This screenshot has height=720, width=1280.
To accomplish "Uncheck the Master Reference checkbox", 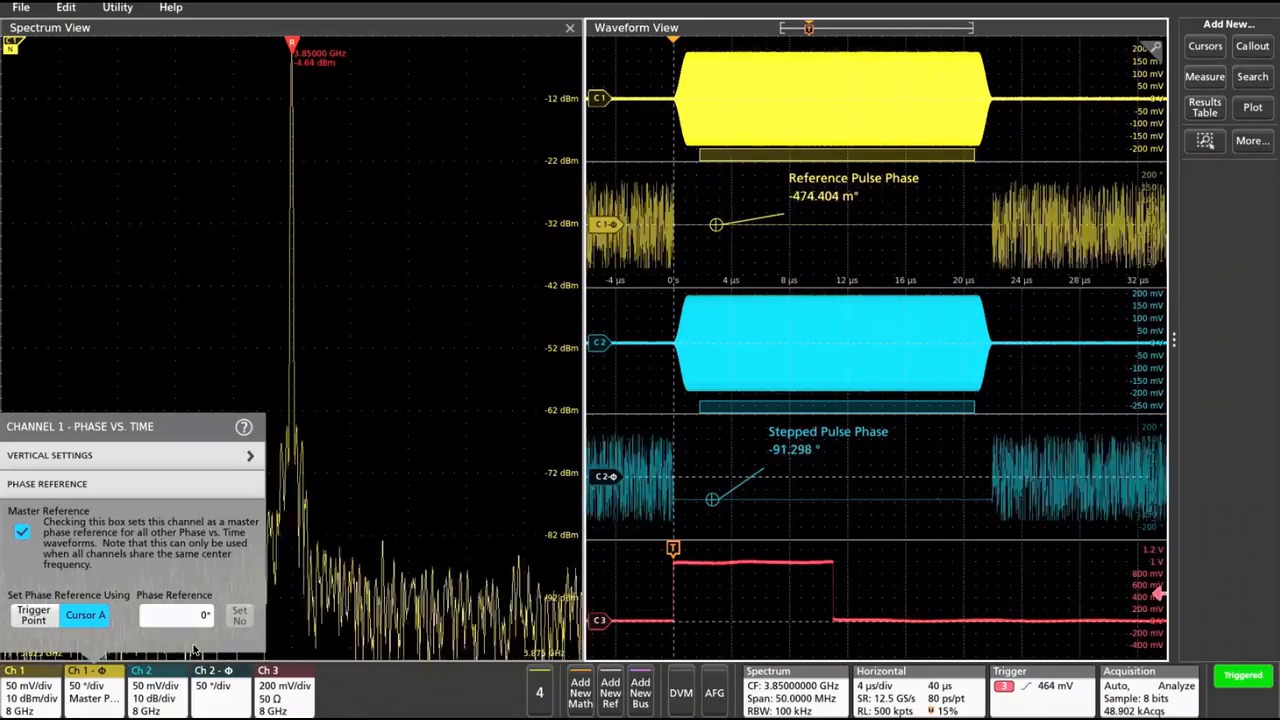I will tap(22, 531).
